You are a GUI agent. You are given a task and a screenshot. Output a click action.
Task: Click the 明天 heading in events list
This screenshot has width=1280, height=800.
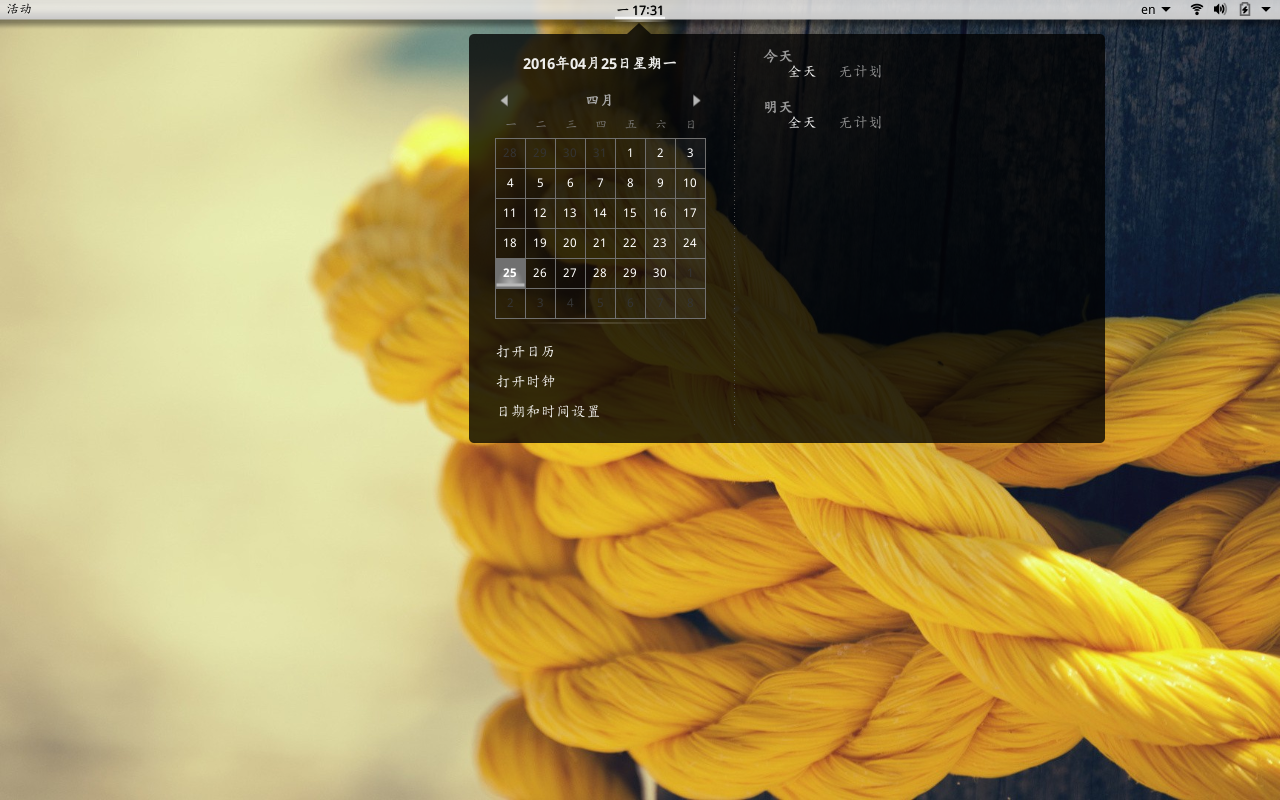(x=778, y=107)
